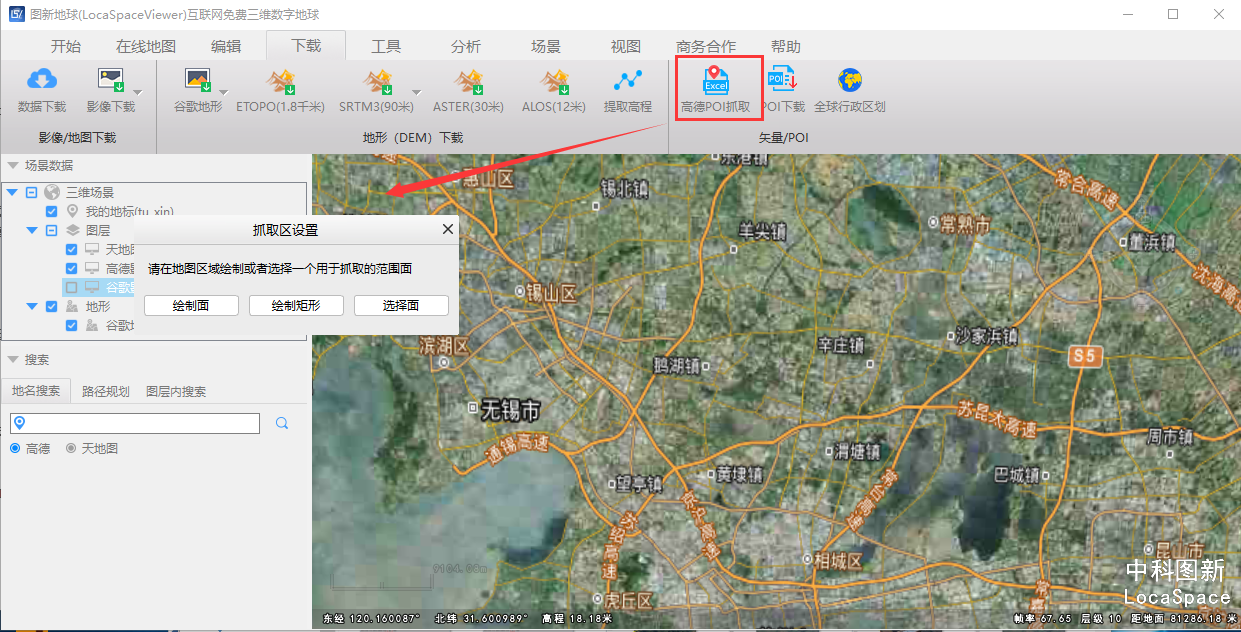Toggle the 图层 tri-state checkbox
Viewport: 1241px width, 632px height.
click(x=52, y=230)
